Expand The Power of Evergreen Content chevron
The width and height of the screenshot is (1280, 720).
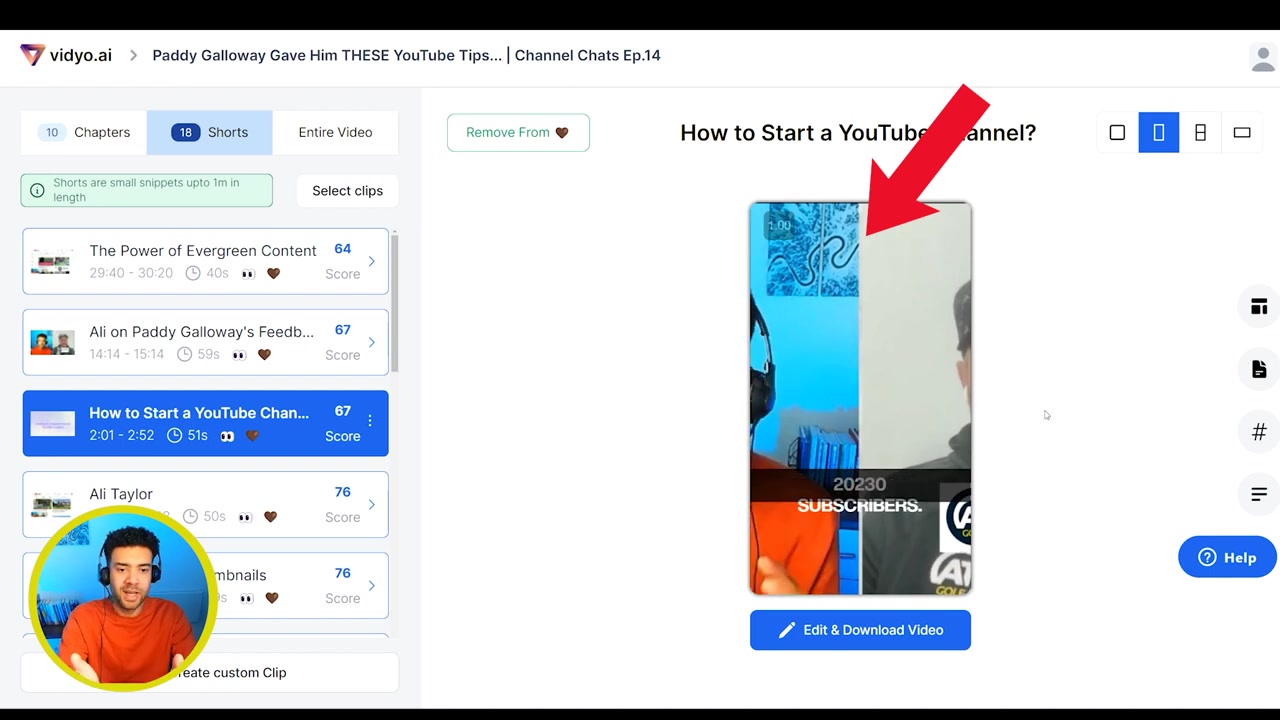click(371, 261)
